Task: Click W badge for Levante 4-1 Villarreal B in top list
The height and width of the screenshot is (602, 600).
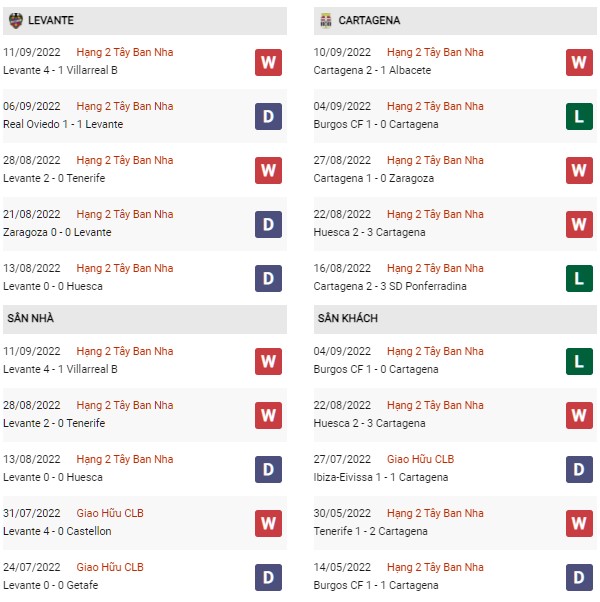Action: click(x=268, y=62)
